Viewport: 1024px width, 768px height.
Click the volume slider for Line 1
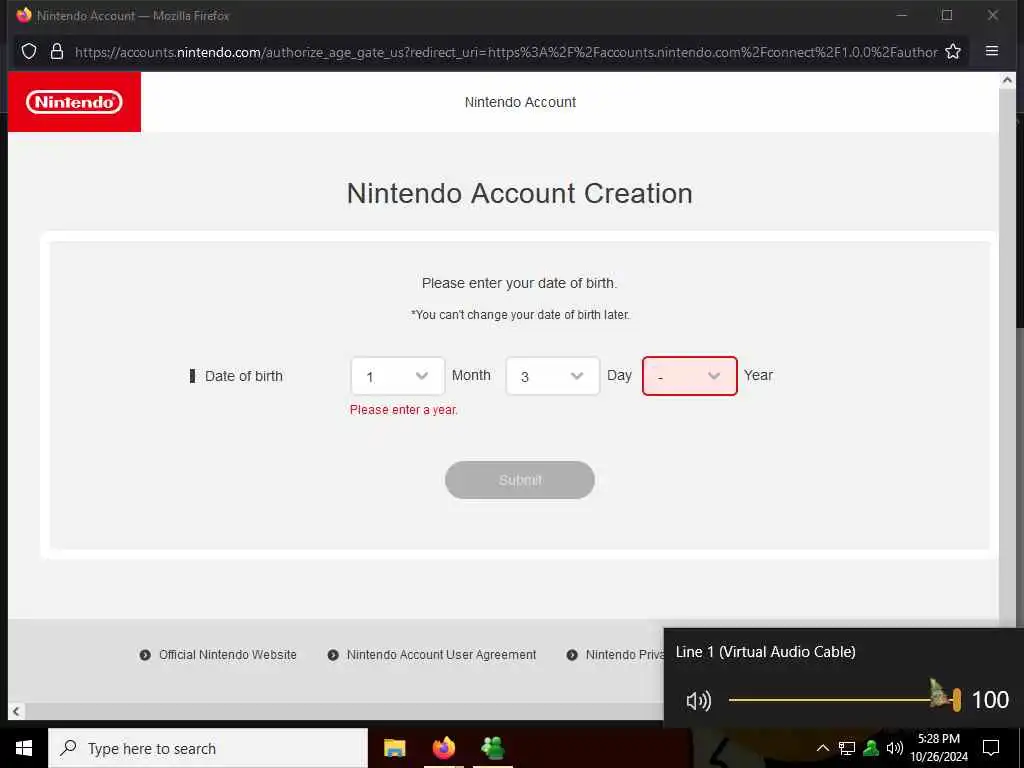point(844,700)
